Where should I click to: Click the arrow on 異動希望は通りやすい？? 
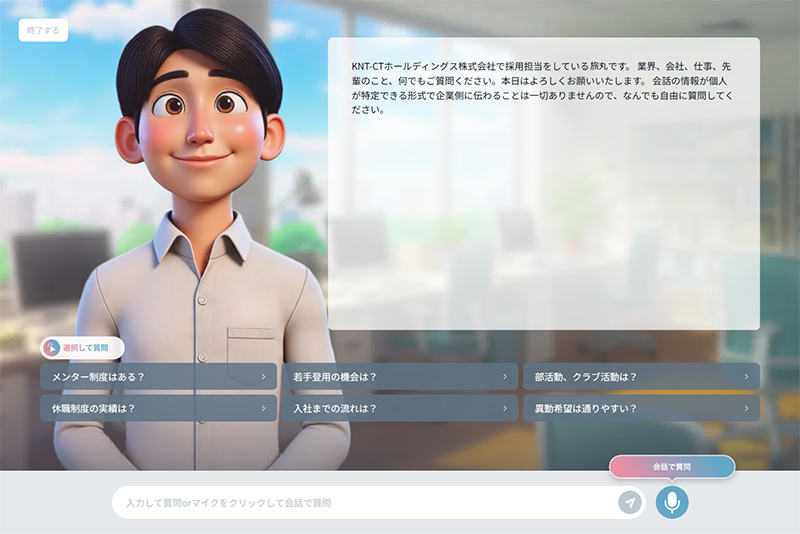pos(746,408)
